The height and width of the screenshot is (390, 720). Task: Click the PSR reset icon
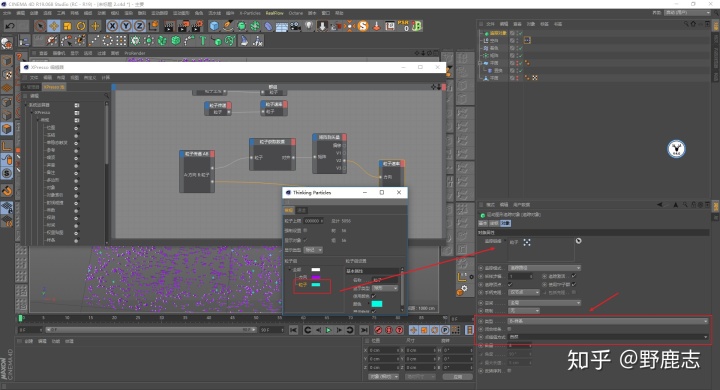(x=403, y=26)
